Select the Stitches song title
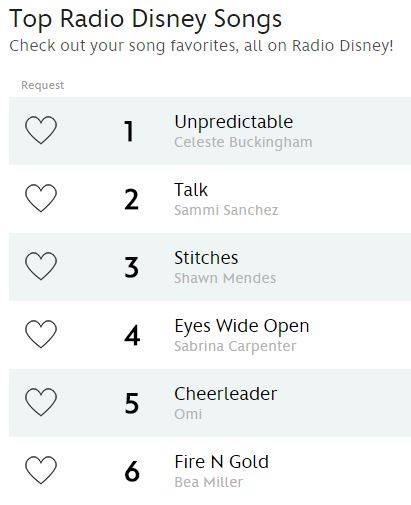The image size is (411, 505). [206, 258]
